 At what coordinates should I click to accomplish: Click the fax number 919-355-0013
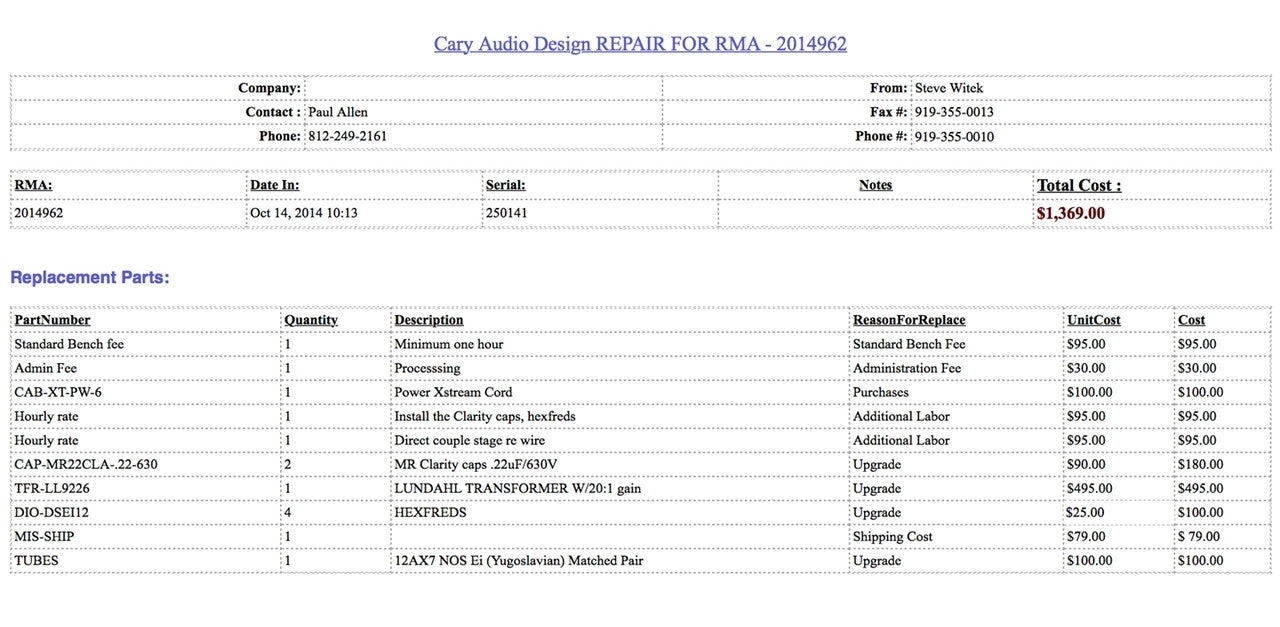(x=954, y=112)
